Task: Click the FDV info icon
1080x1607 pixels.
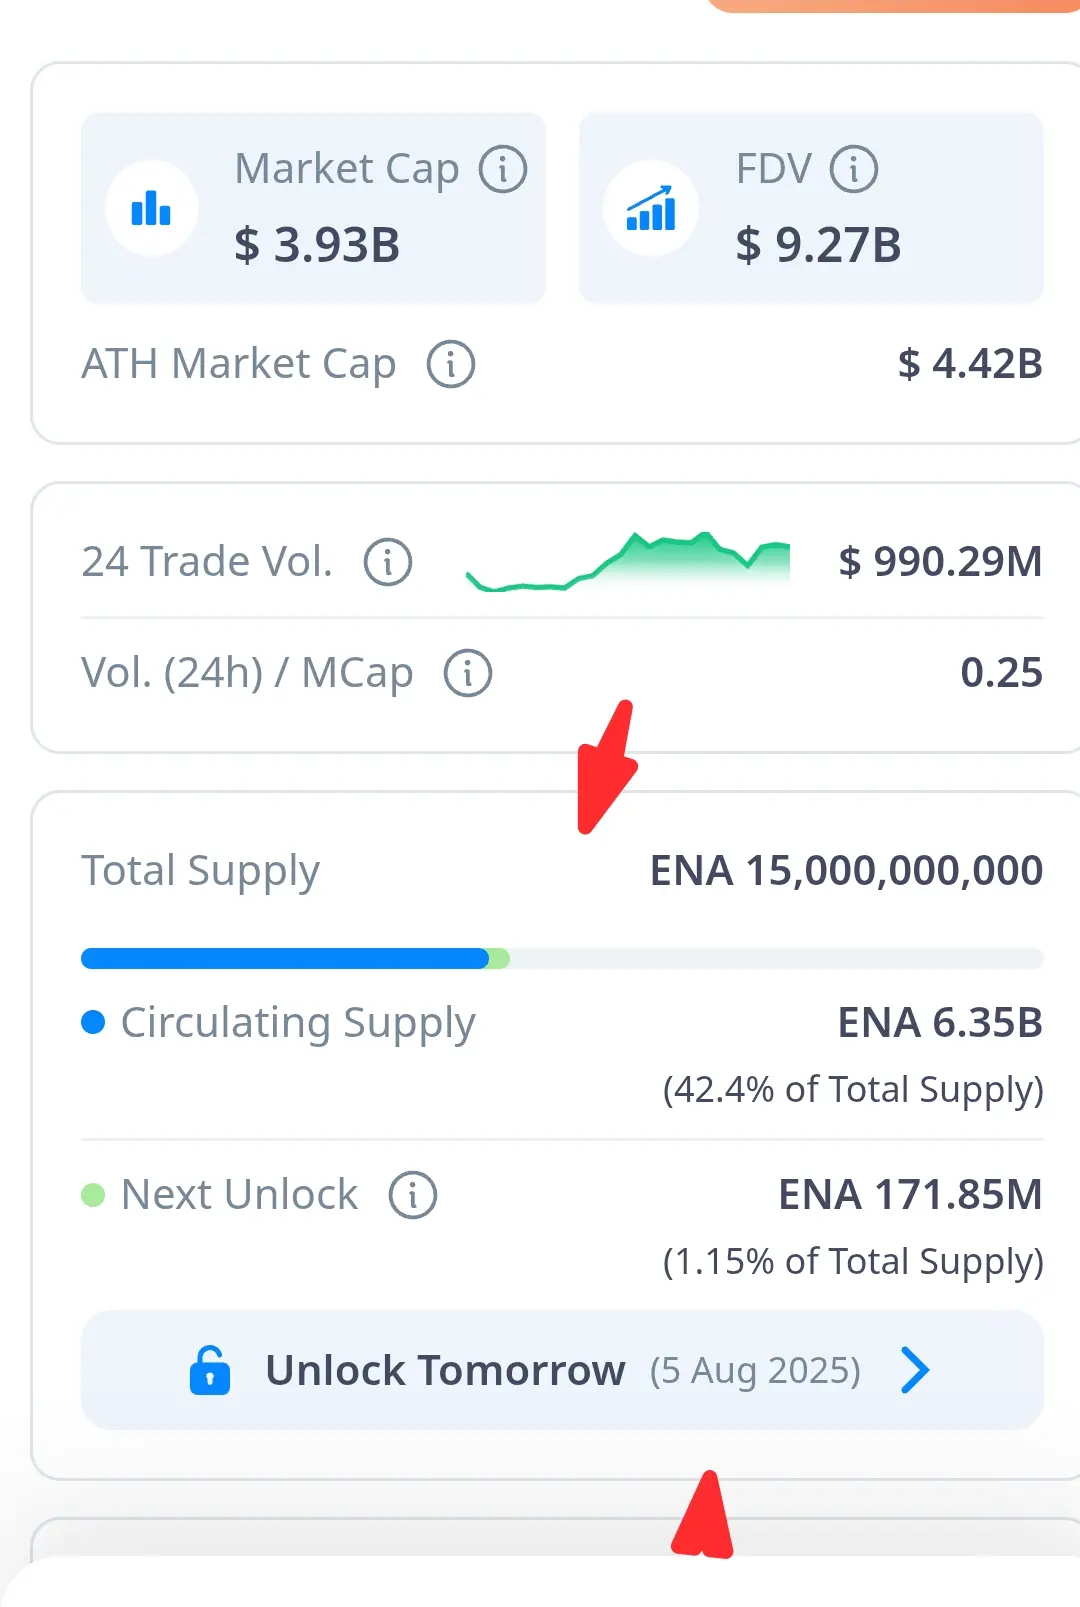Action: click(853, 169)
